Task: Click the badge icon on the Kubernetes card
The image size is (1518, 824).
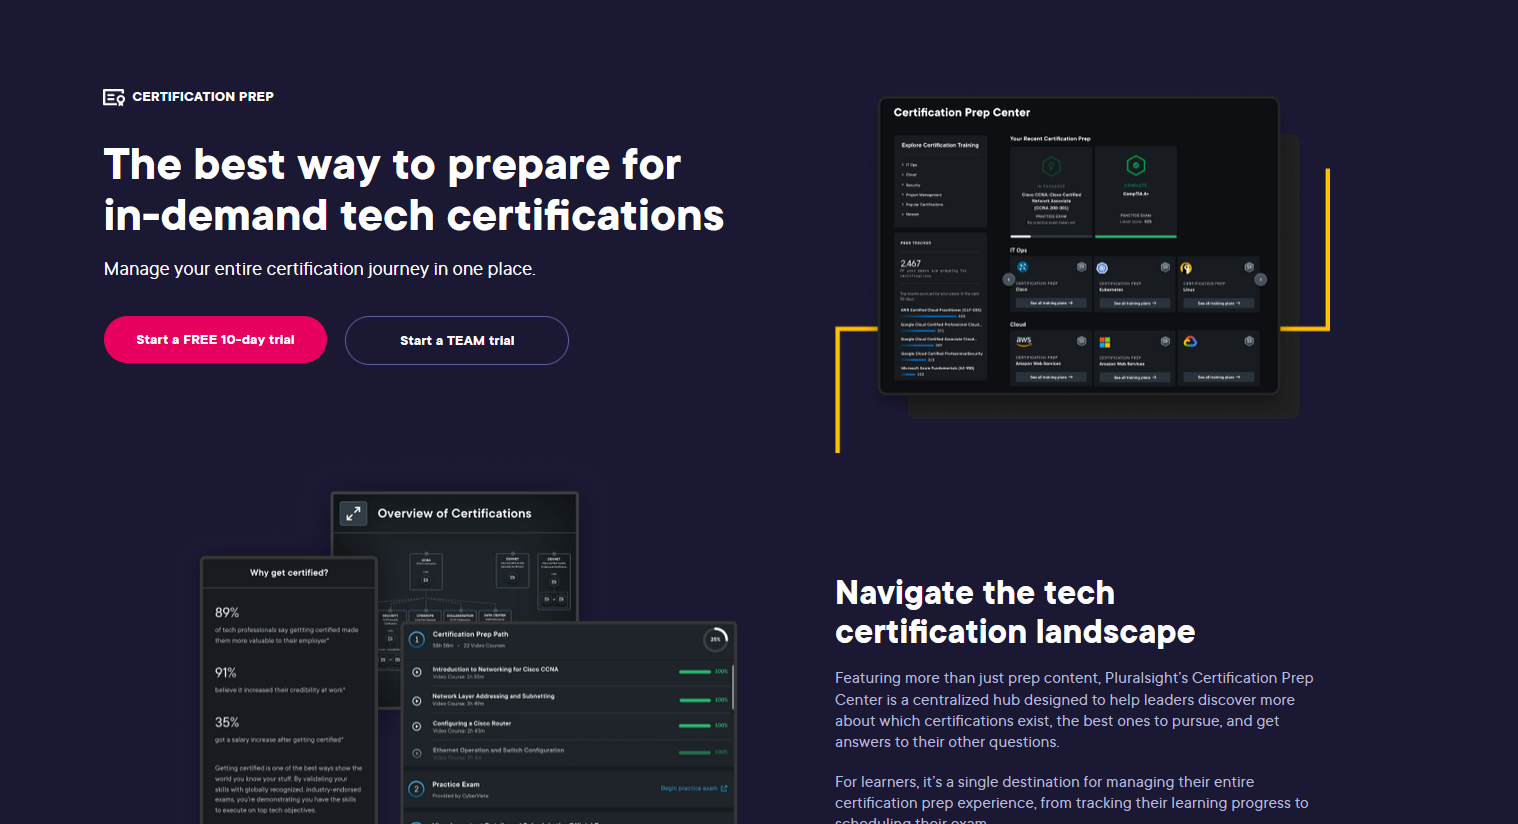Action: coord(1165,267)
